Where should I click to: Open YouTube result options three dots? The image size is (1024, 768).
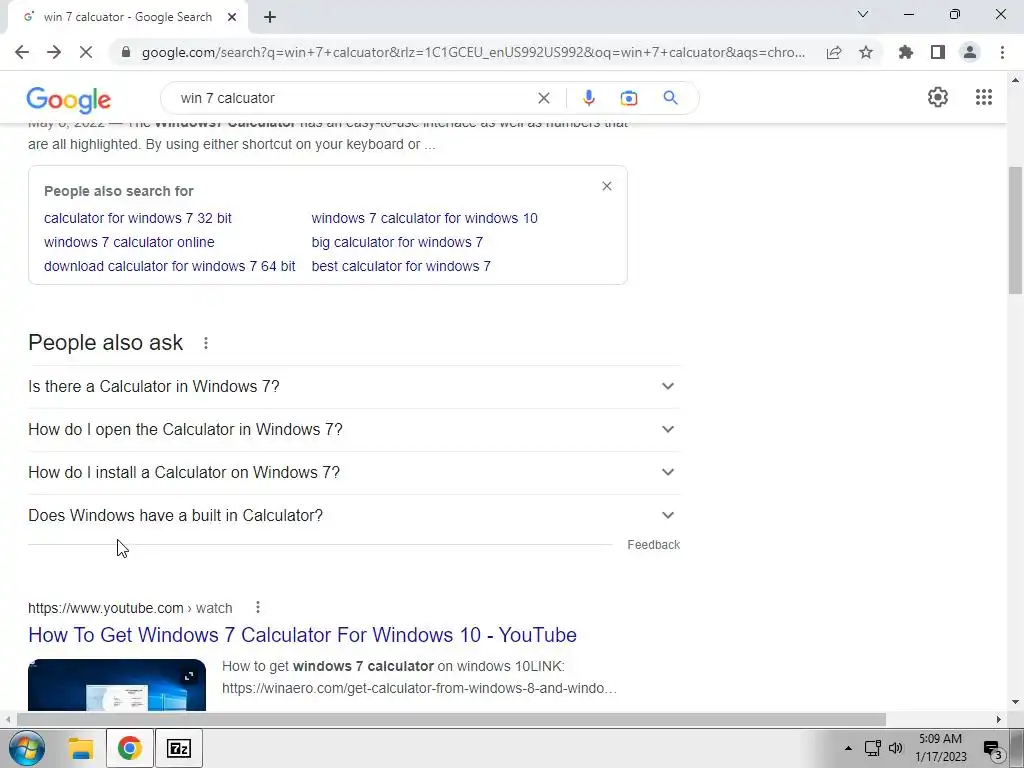click(258, 608)
